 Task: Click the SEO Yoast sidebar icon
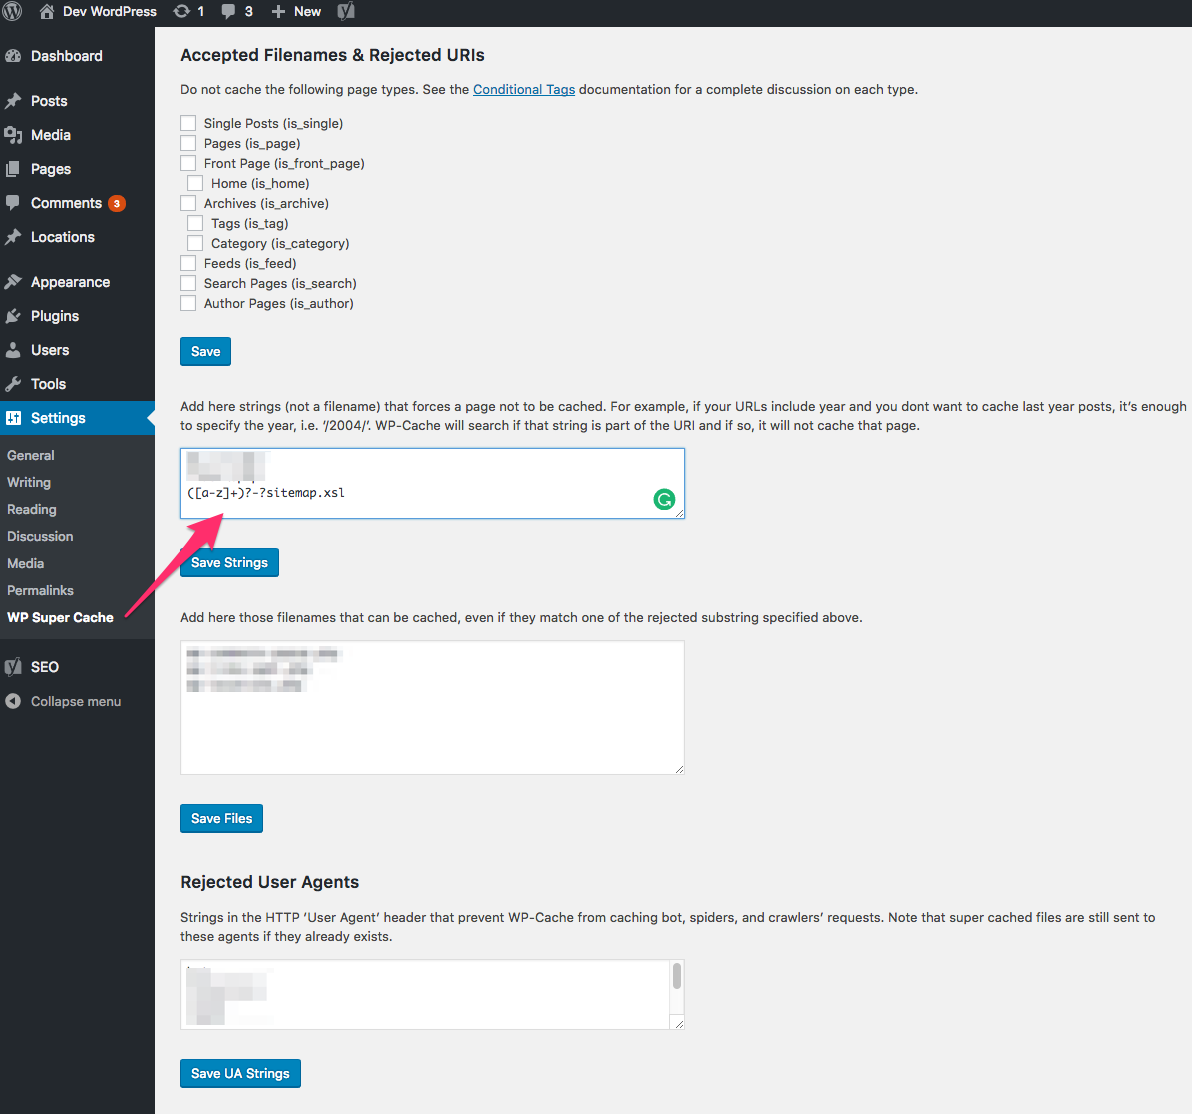coord(13,667)
